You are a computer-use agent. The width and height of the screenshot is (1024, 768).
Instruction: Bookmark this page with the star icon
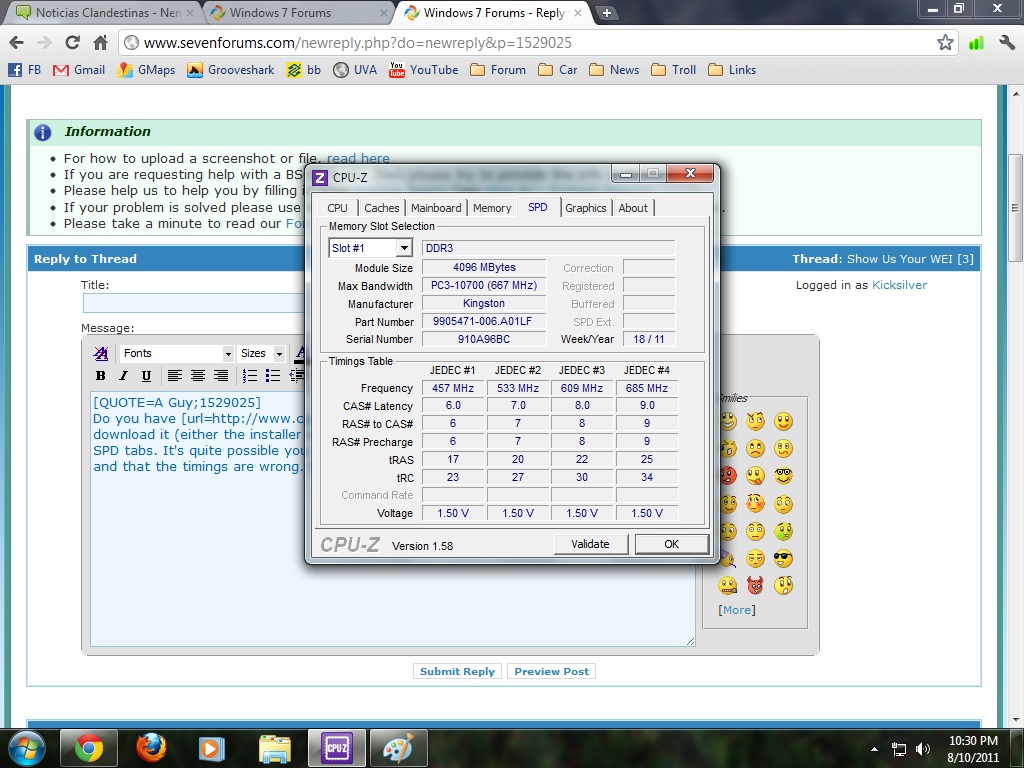[x=944, y=42]
